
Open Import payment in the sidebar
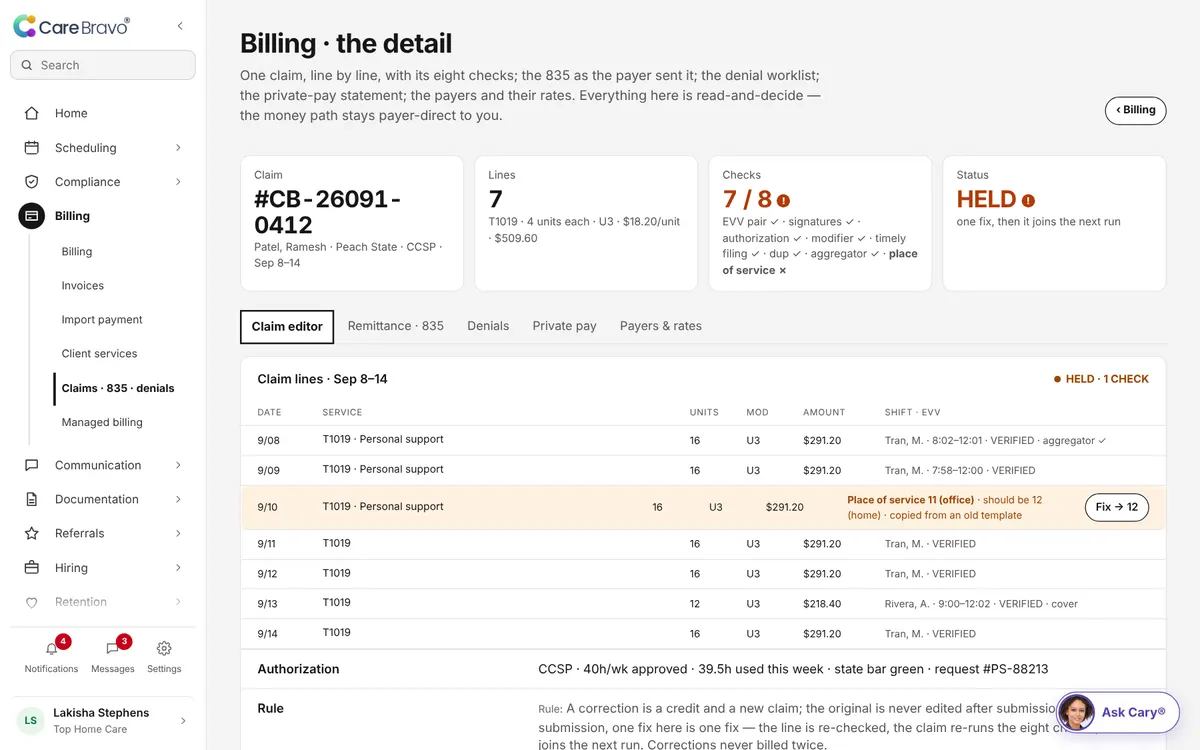(x=102, y=320)
